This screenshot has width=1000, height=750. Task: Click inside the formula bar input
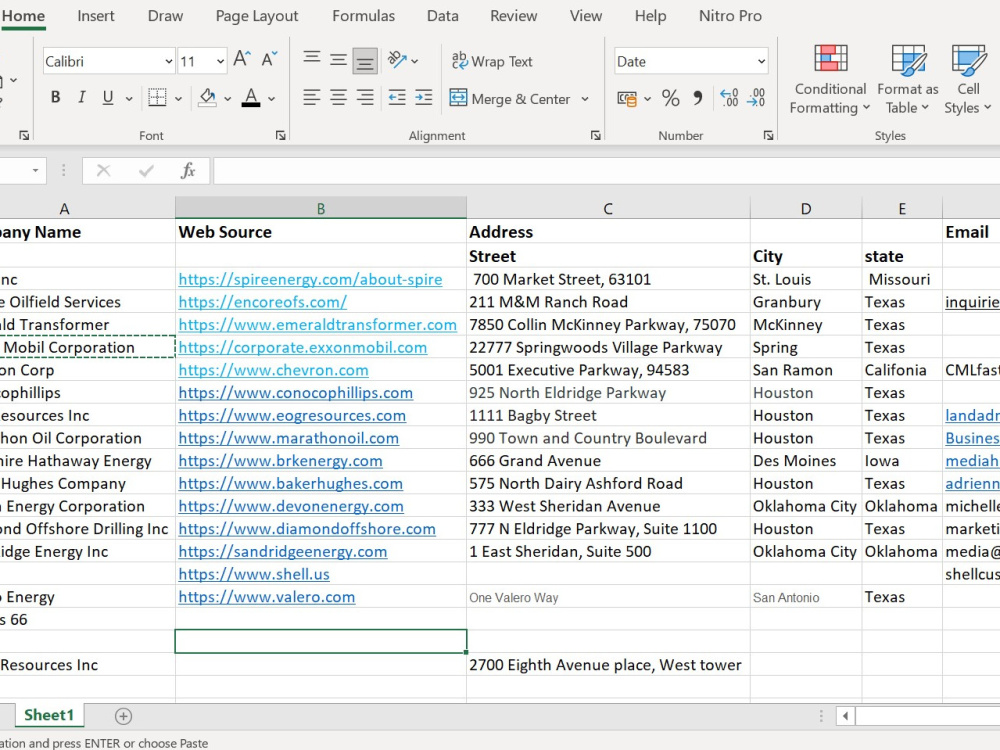(606, 171)
